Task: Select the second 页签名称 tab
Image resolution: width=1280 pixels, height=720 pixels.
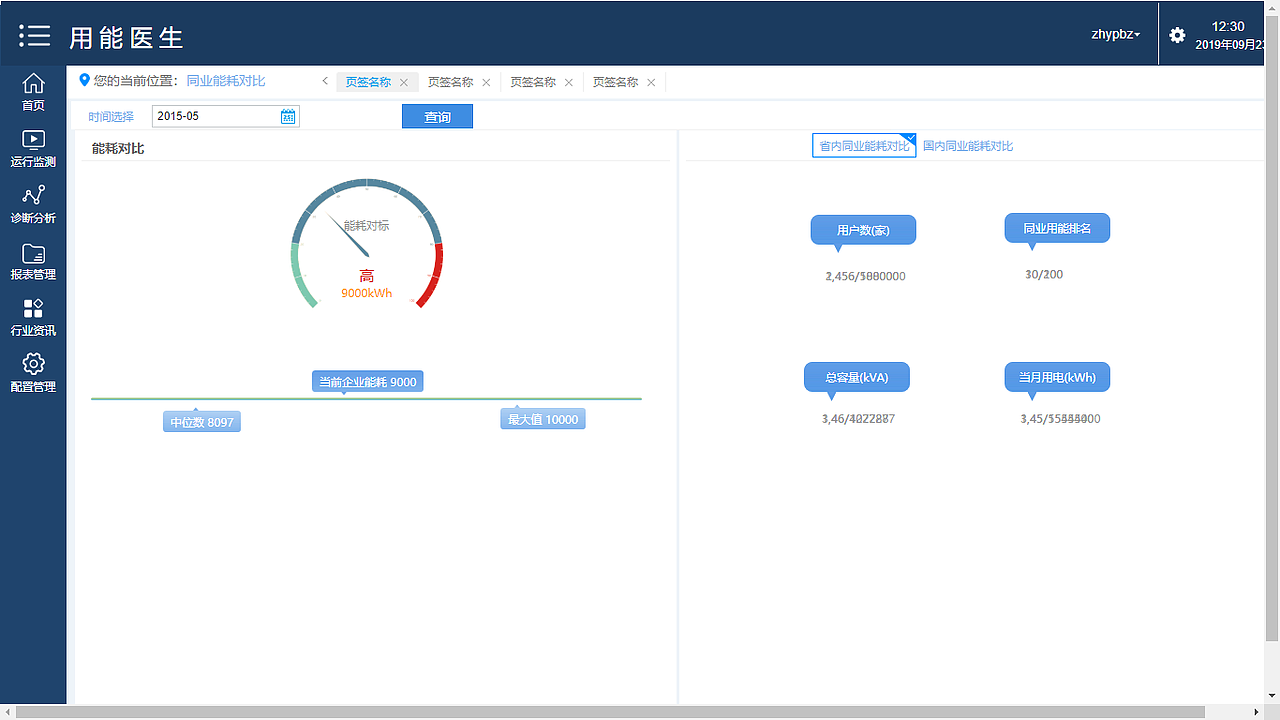Action: [x=450, y=82]
